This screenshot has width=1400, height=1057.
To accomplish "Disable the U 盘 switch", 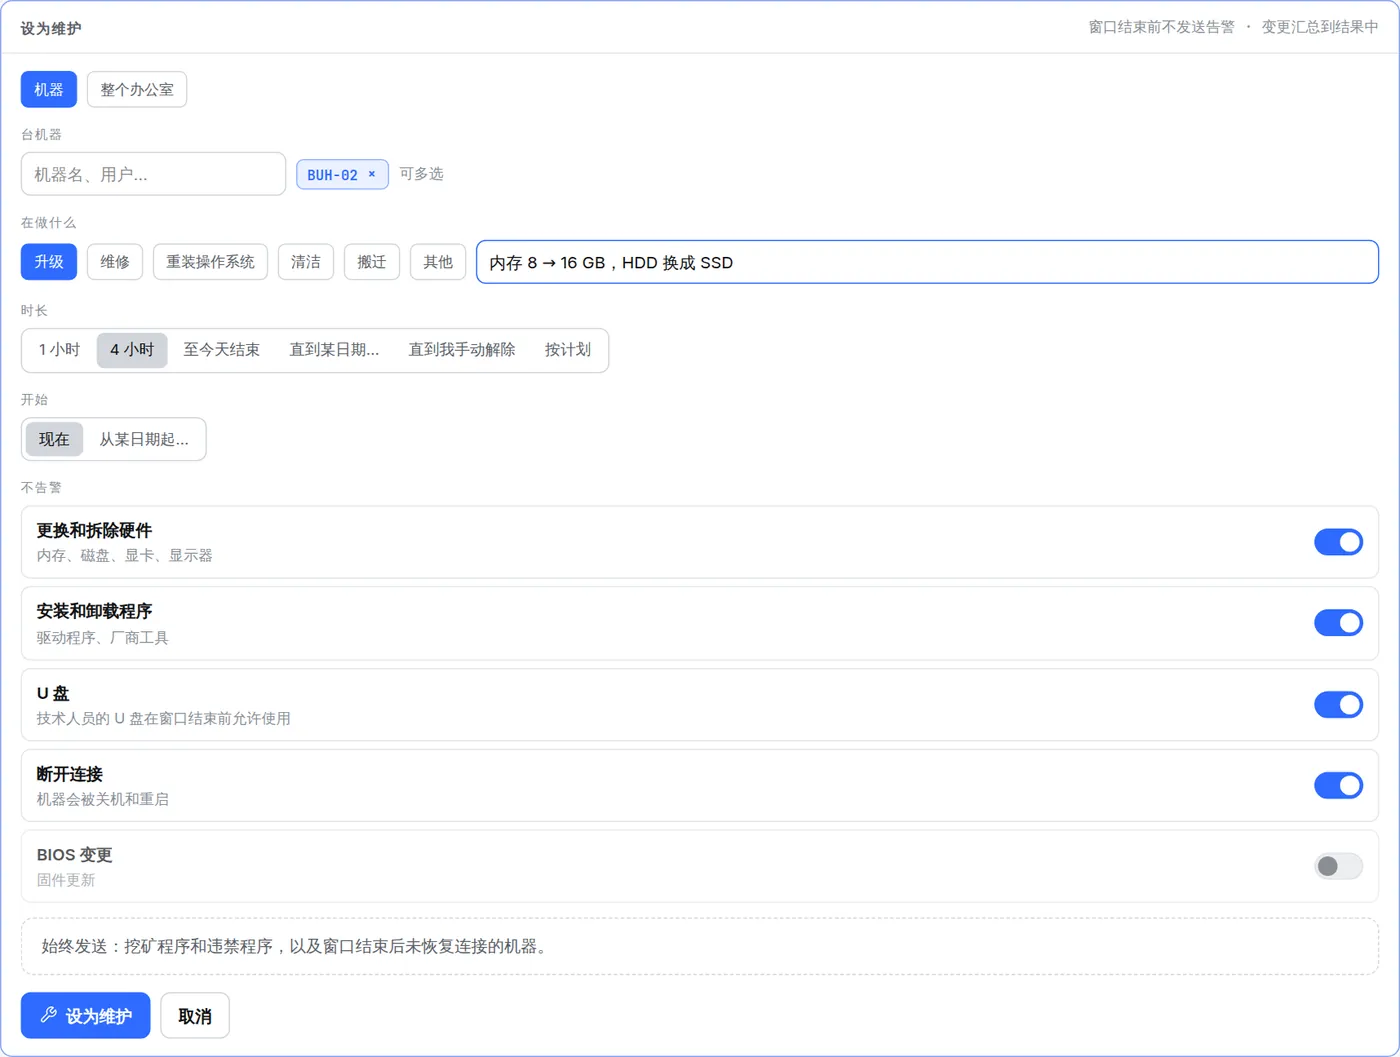I will pos(1338,705).
